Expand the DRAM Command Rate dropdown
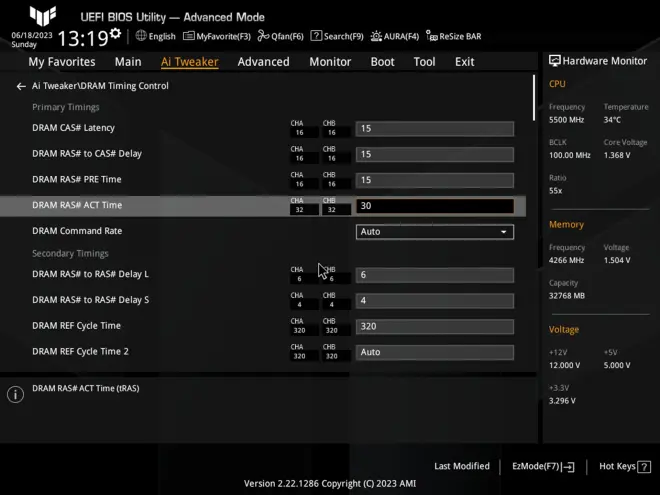 click(435, 232)
